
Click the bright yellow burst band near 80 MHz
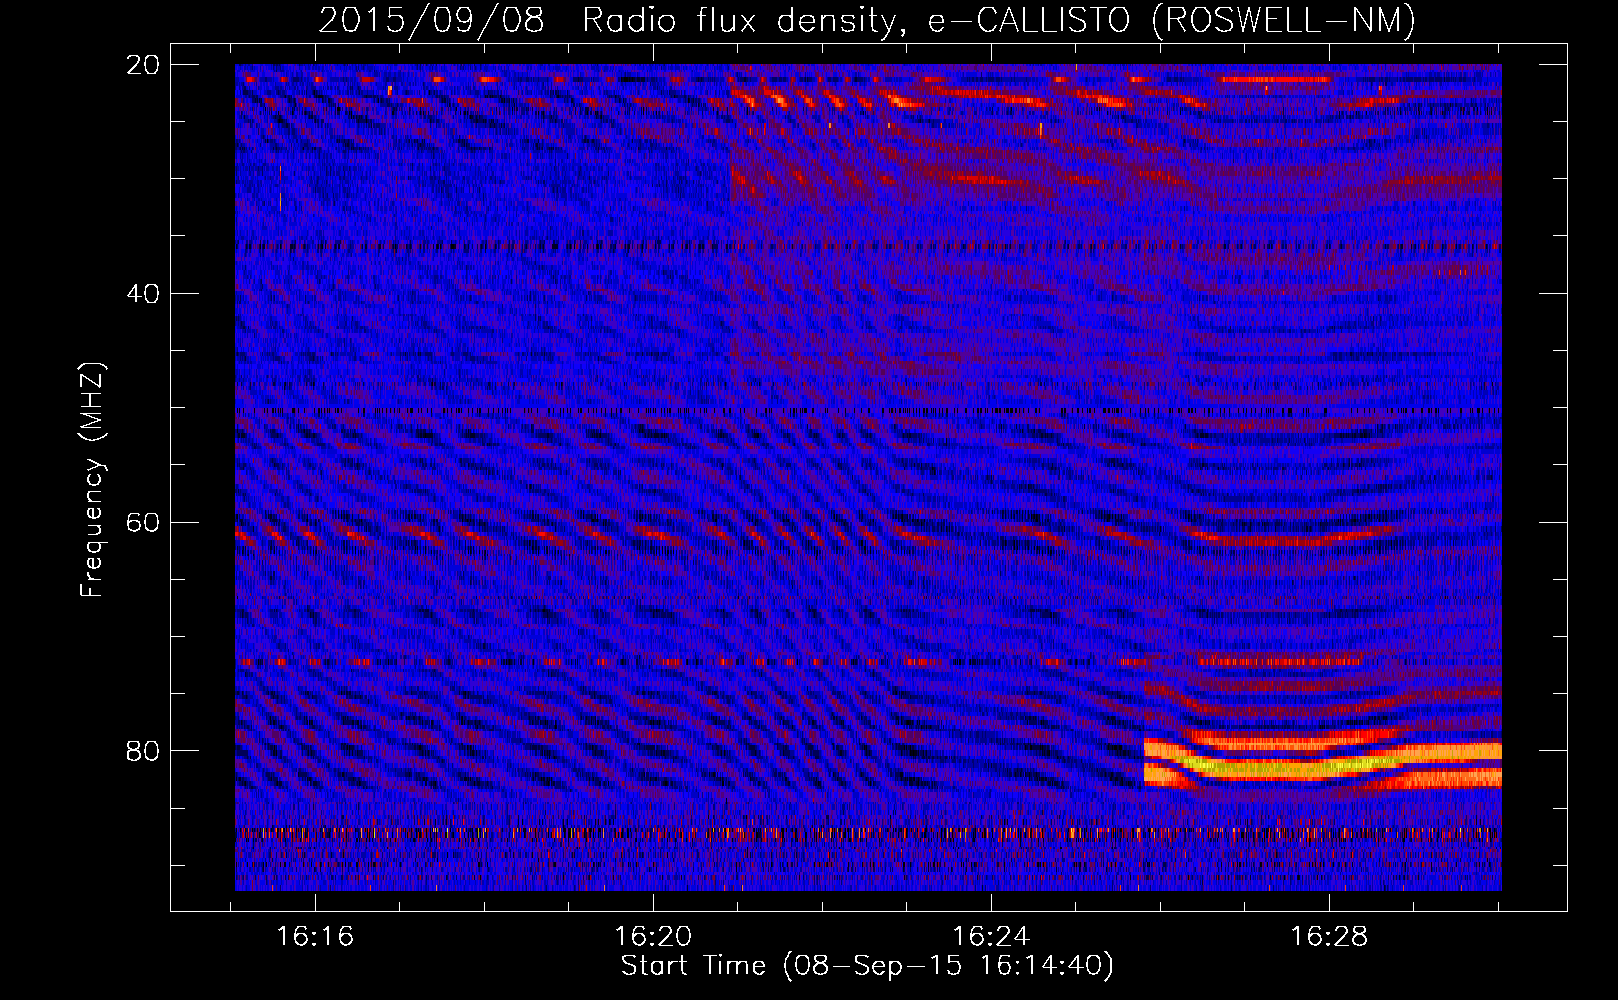click(1322, 764)
